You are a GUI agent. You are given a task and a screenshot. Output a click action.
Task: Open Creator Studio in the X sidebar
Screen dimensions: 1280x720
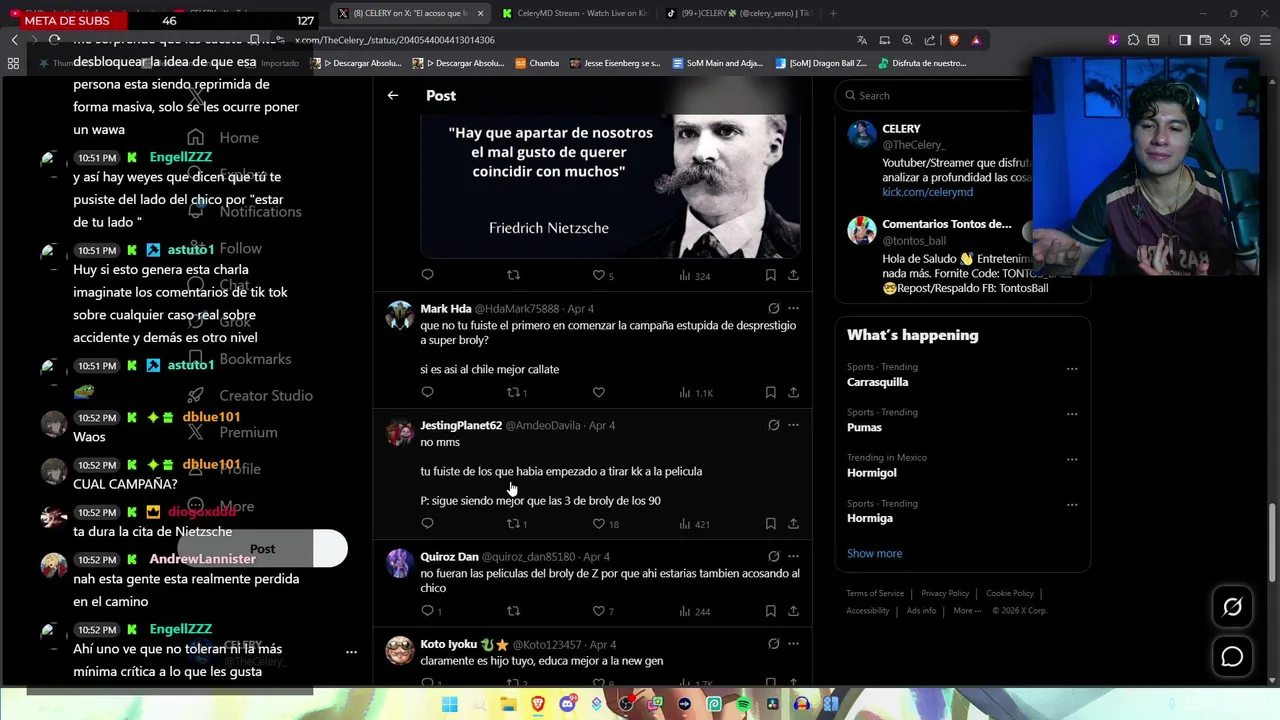pyautogui.click(x=251, y=396)
